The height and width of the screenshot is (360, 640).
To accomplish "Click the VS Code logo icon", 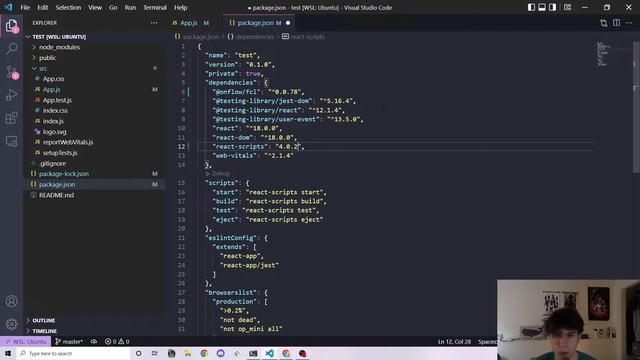I will point(8,7).
